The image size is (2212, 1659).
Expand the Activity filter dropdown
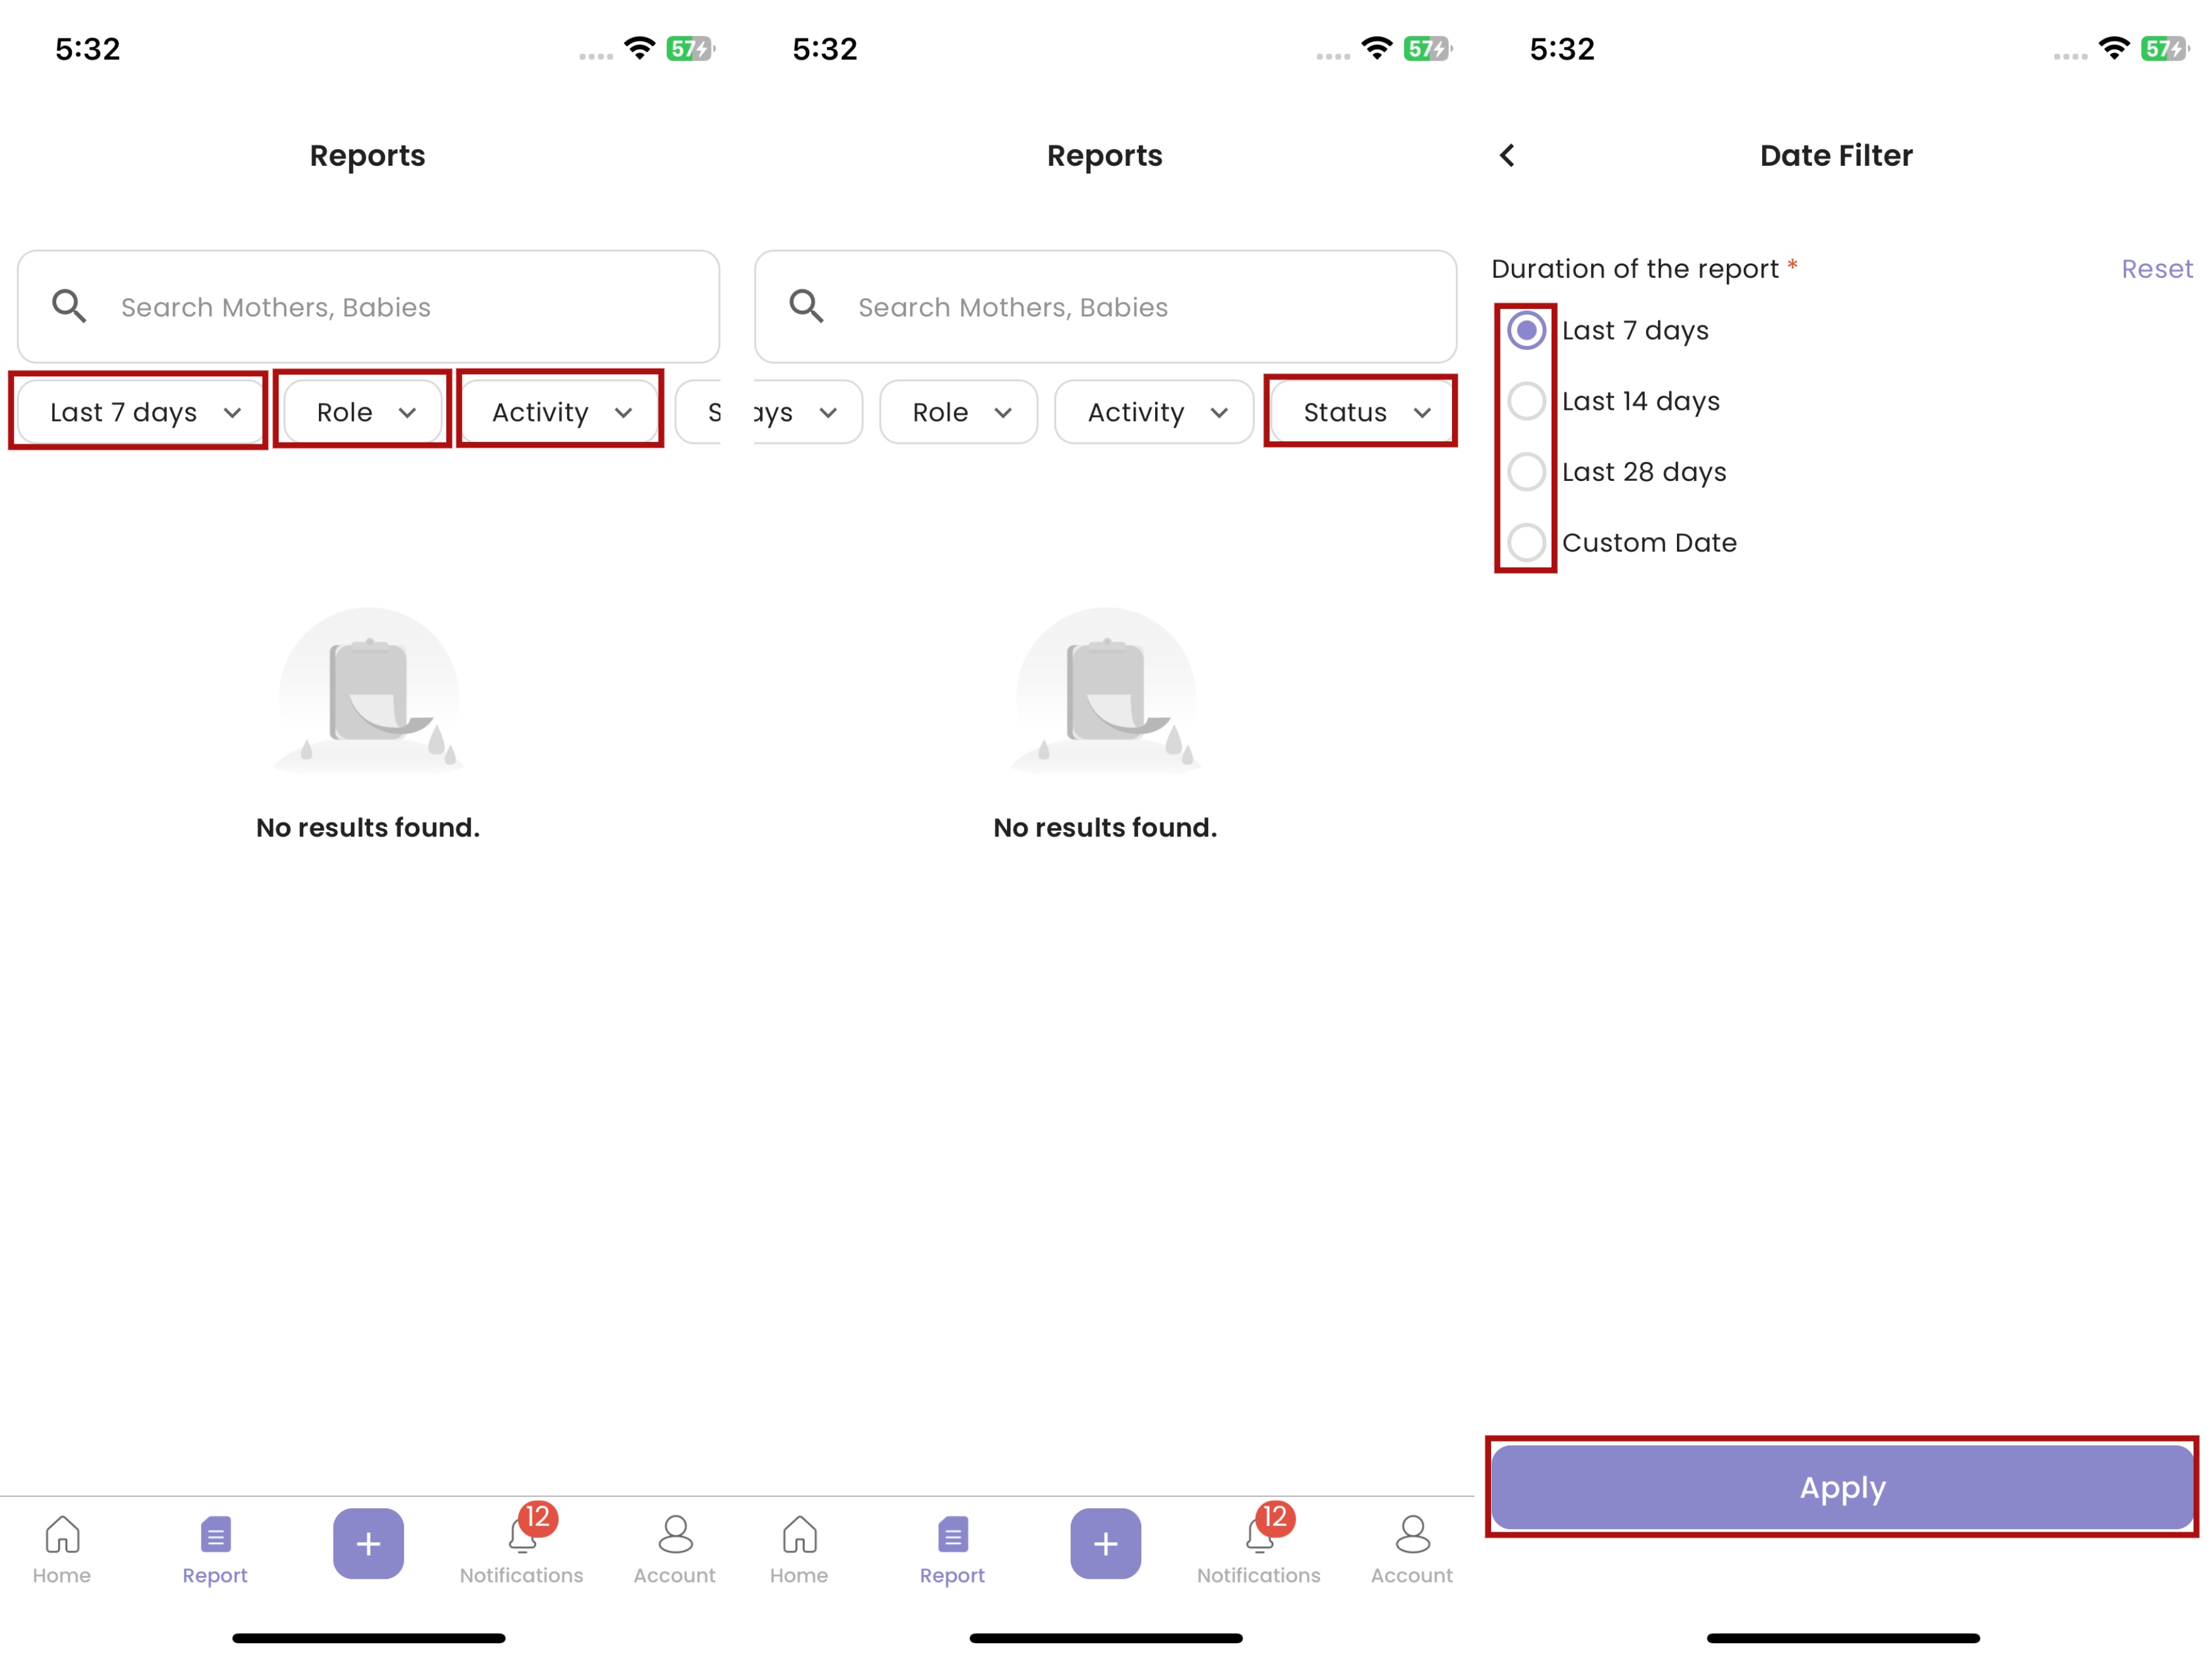click(559, 411)
